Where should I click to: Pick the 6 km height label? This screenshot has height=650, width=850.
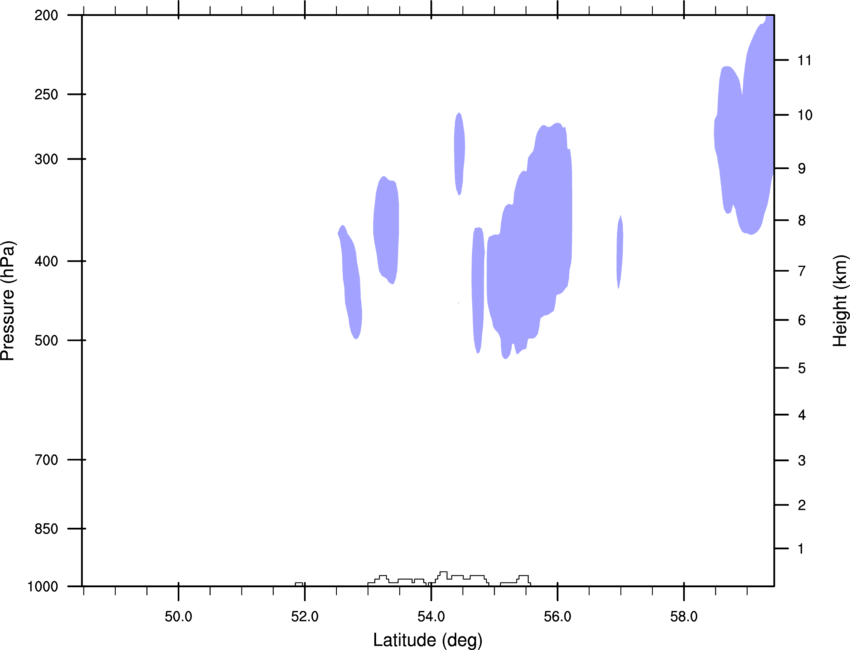tap(802, 320)
